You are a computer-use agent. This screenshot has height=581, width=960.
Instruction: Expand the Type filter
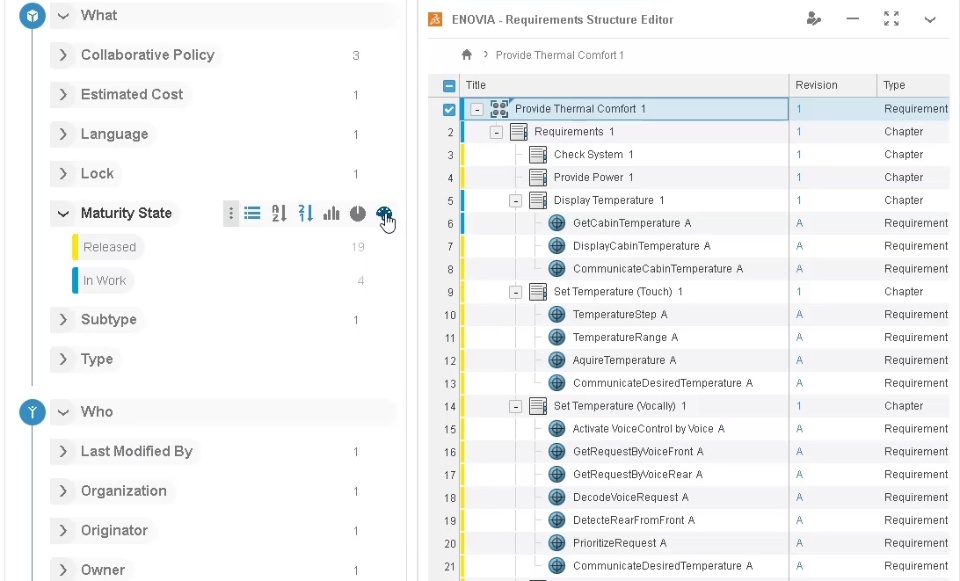coord(62,359)
